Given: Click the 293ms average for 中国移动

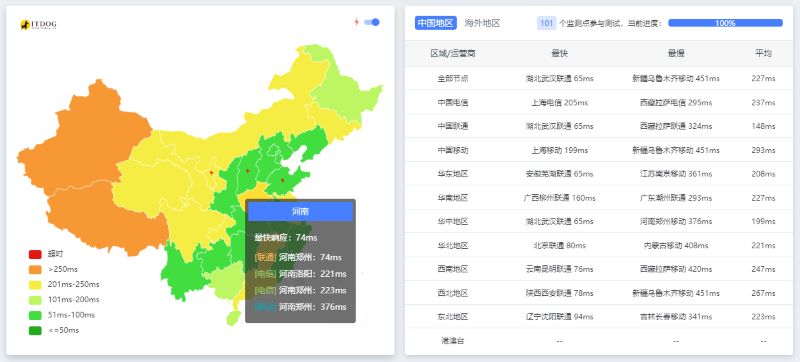Looking at the screenshot, I should (x=763, y=150).
